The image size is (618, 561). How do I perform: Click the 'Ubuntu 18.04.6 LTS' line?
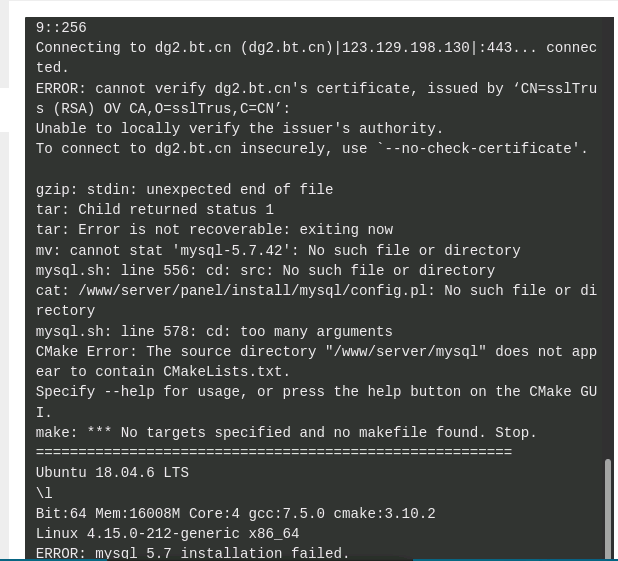point(112,472)
